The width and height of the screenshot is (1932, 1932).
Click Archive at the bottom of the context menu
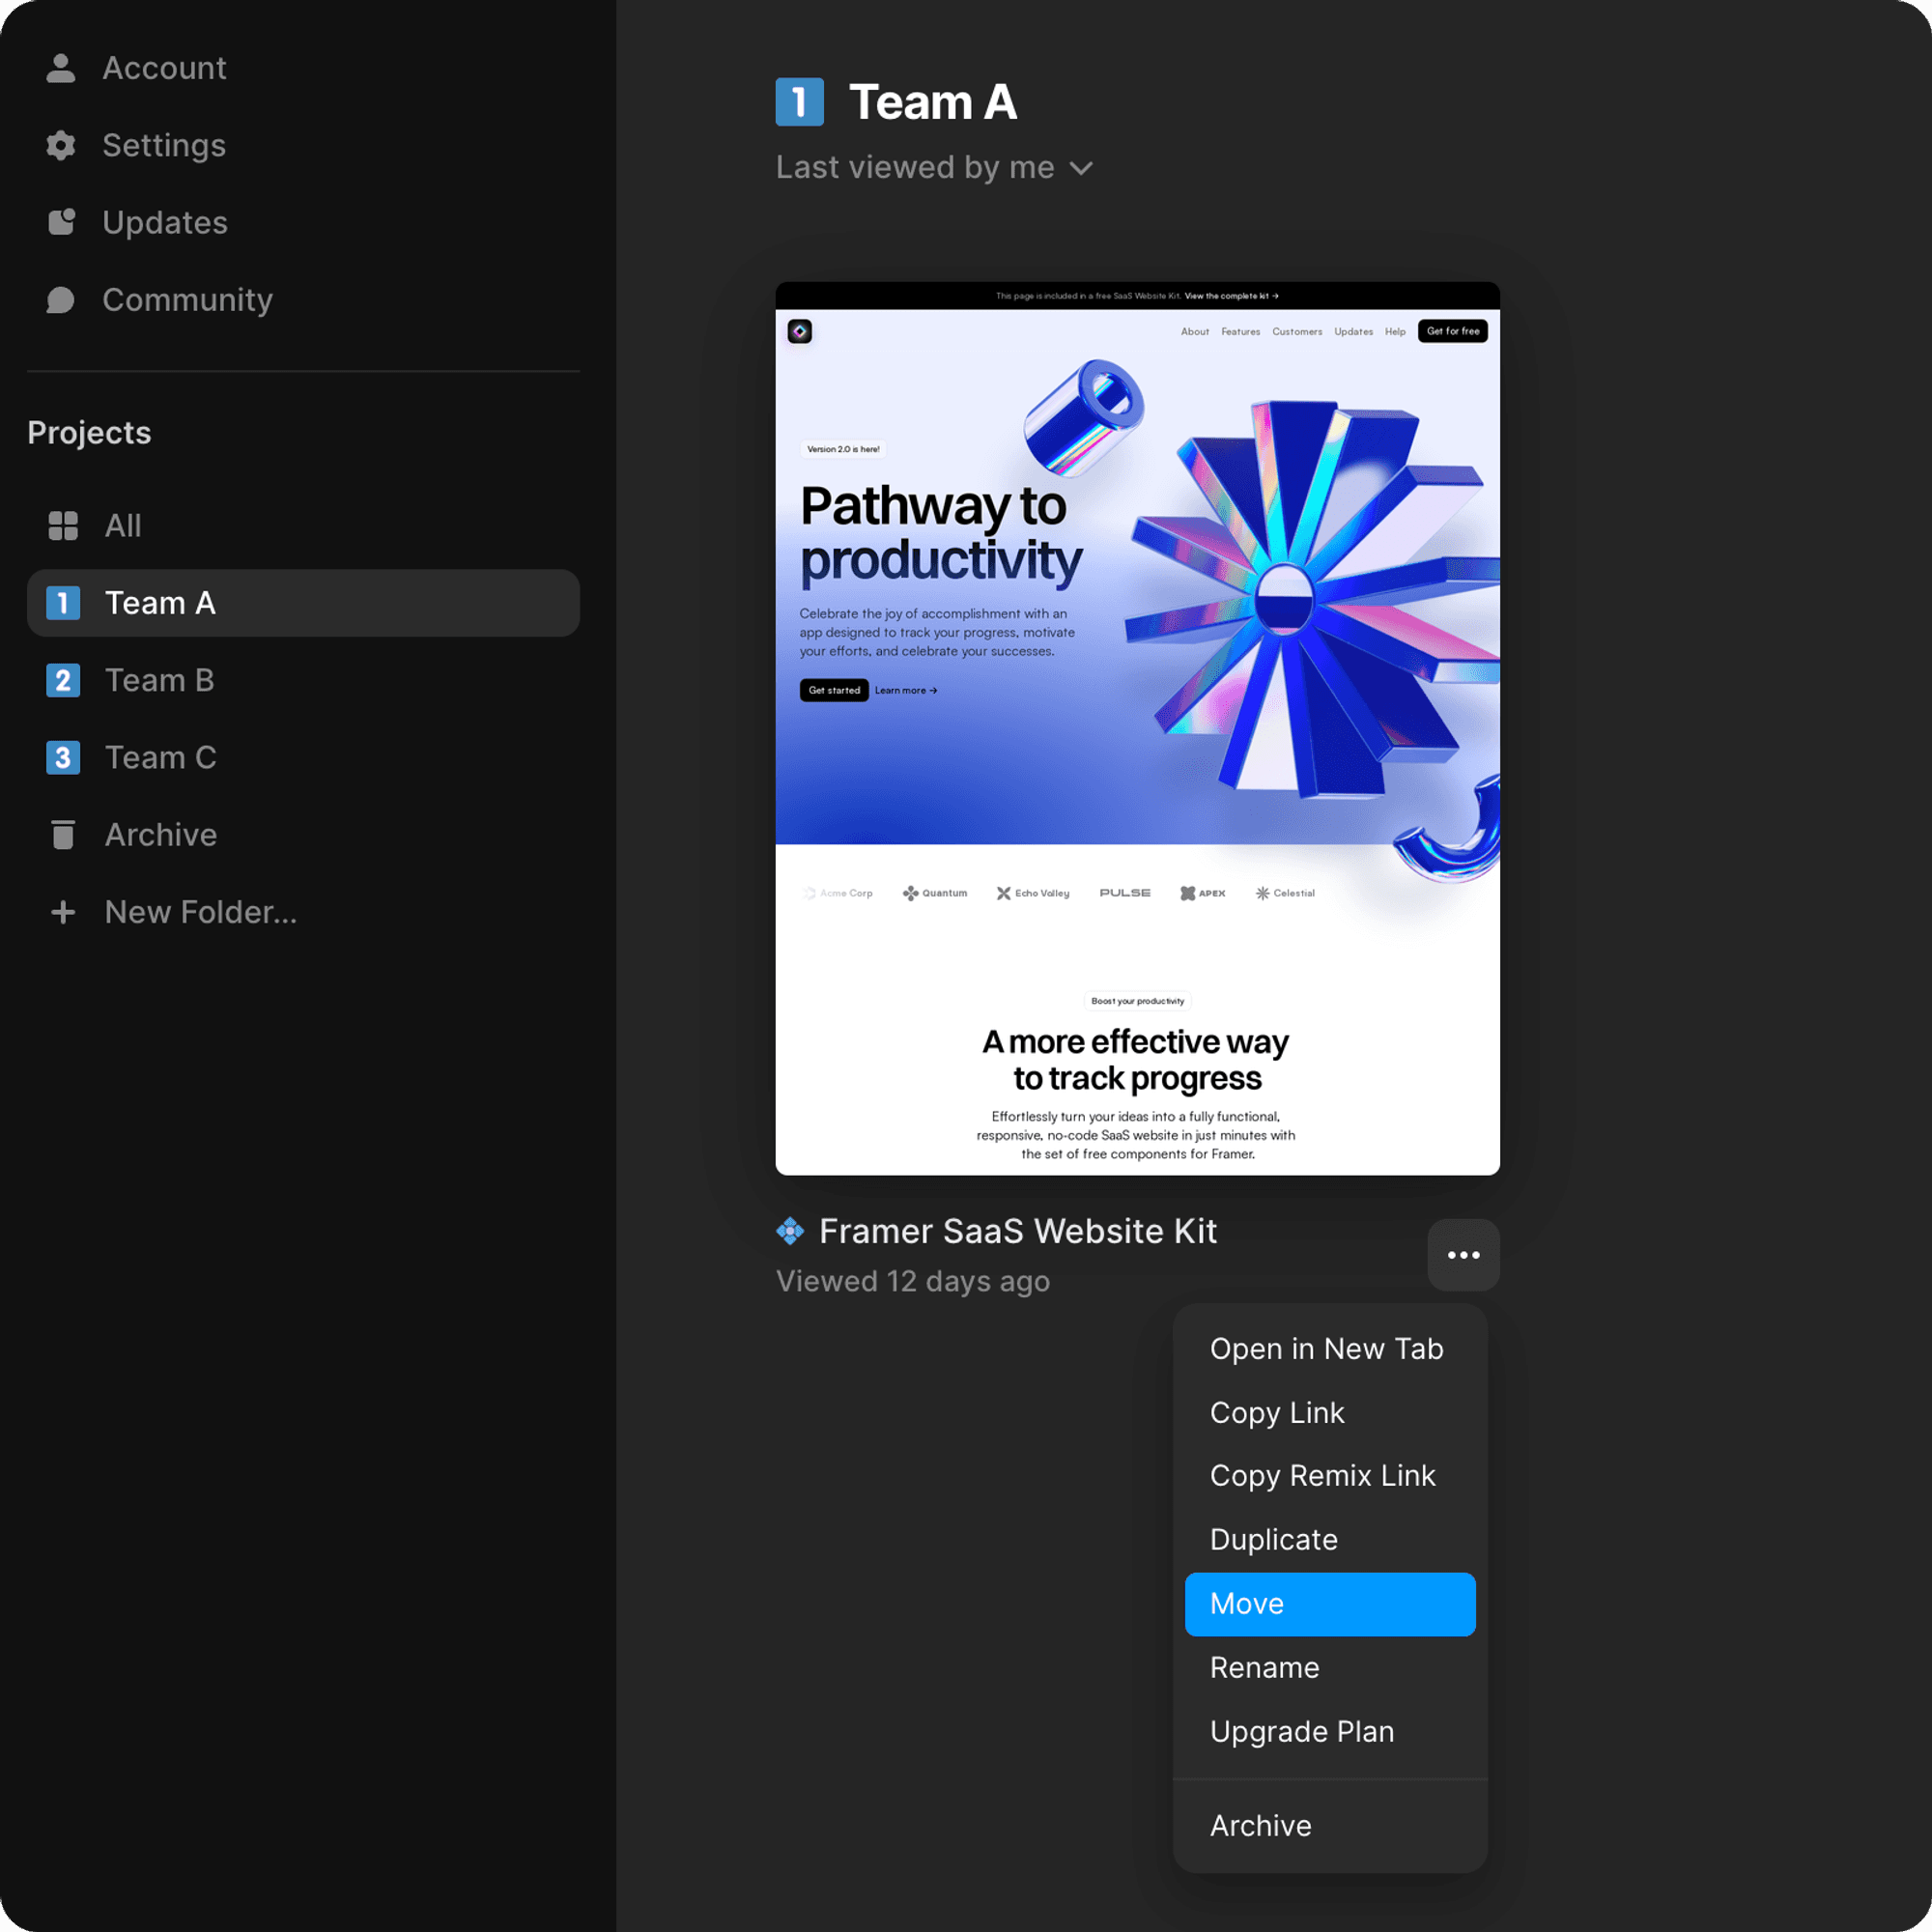1260,1825
